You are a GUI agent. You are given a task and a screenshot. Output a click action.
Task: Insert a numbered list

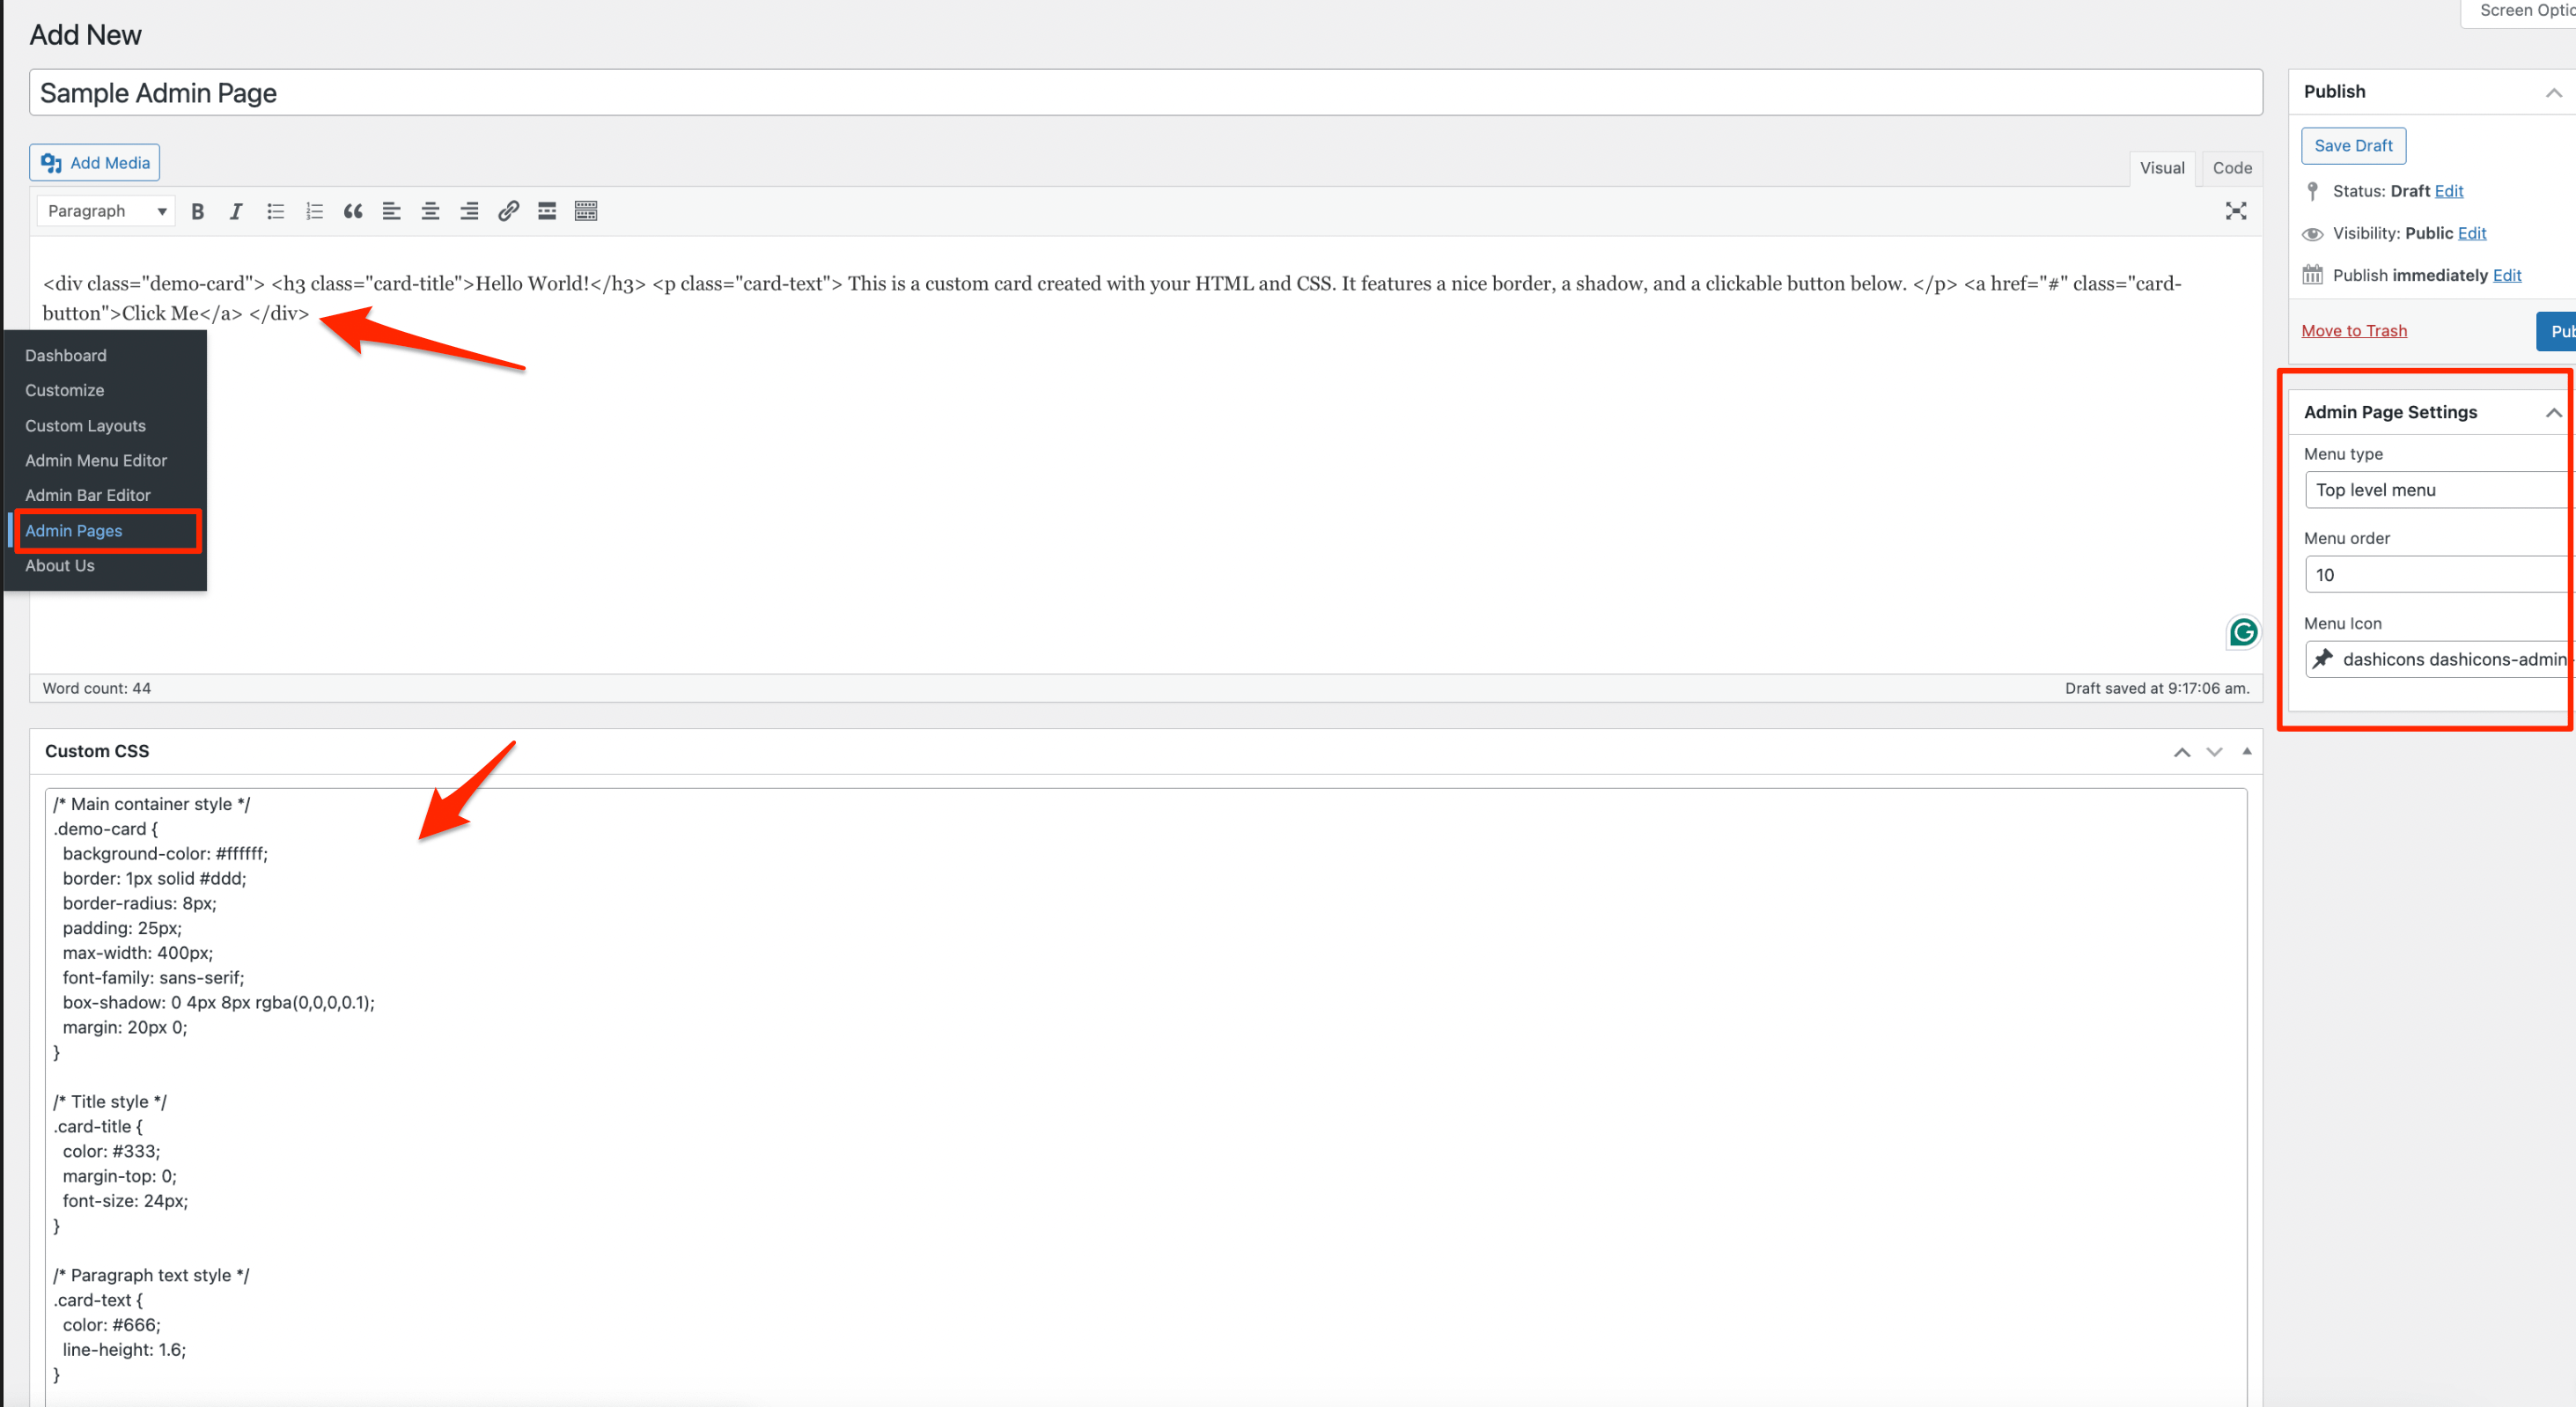point(314,211)
